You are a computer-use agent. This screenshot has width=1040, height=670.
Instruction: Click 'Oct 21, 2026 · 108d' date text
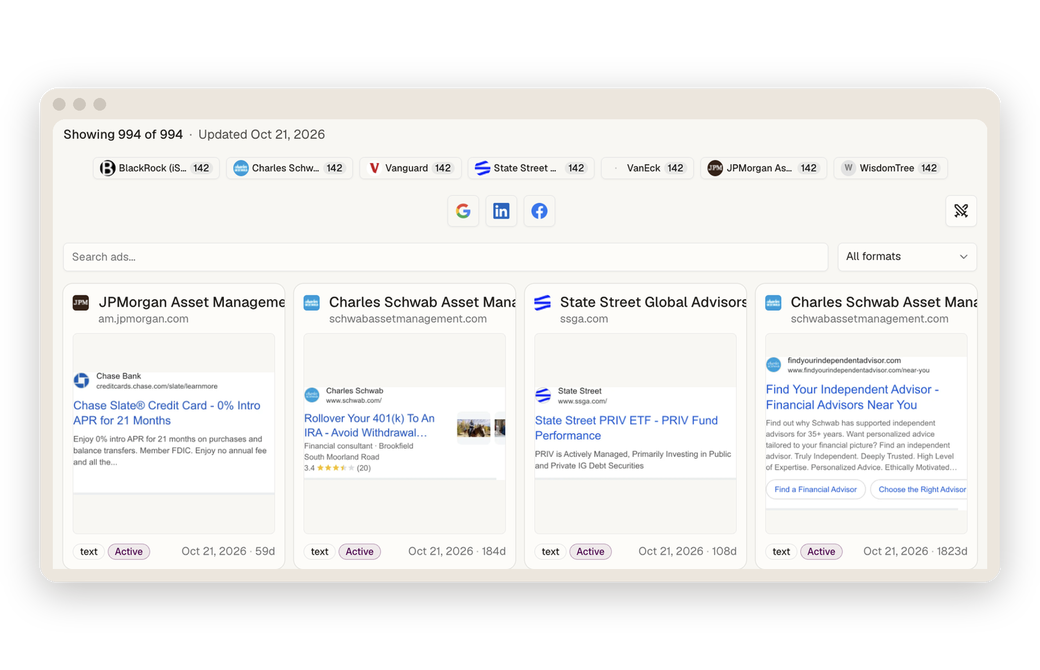point(687,551)
